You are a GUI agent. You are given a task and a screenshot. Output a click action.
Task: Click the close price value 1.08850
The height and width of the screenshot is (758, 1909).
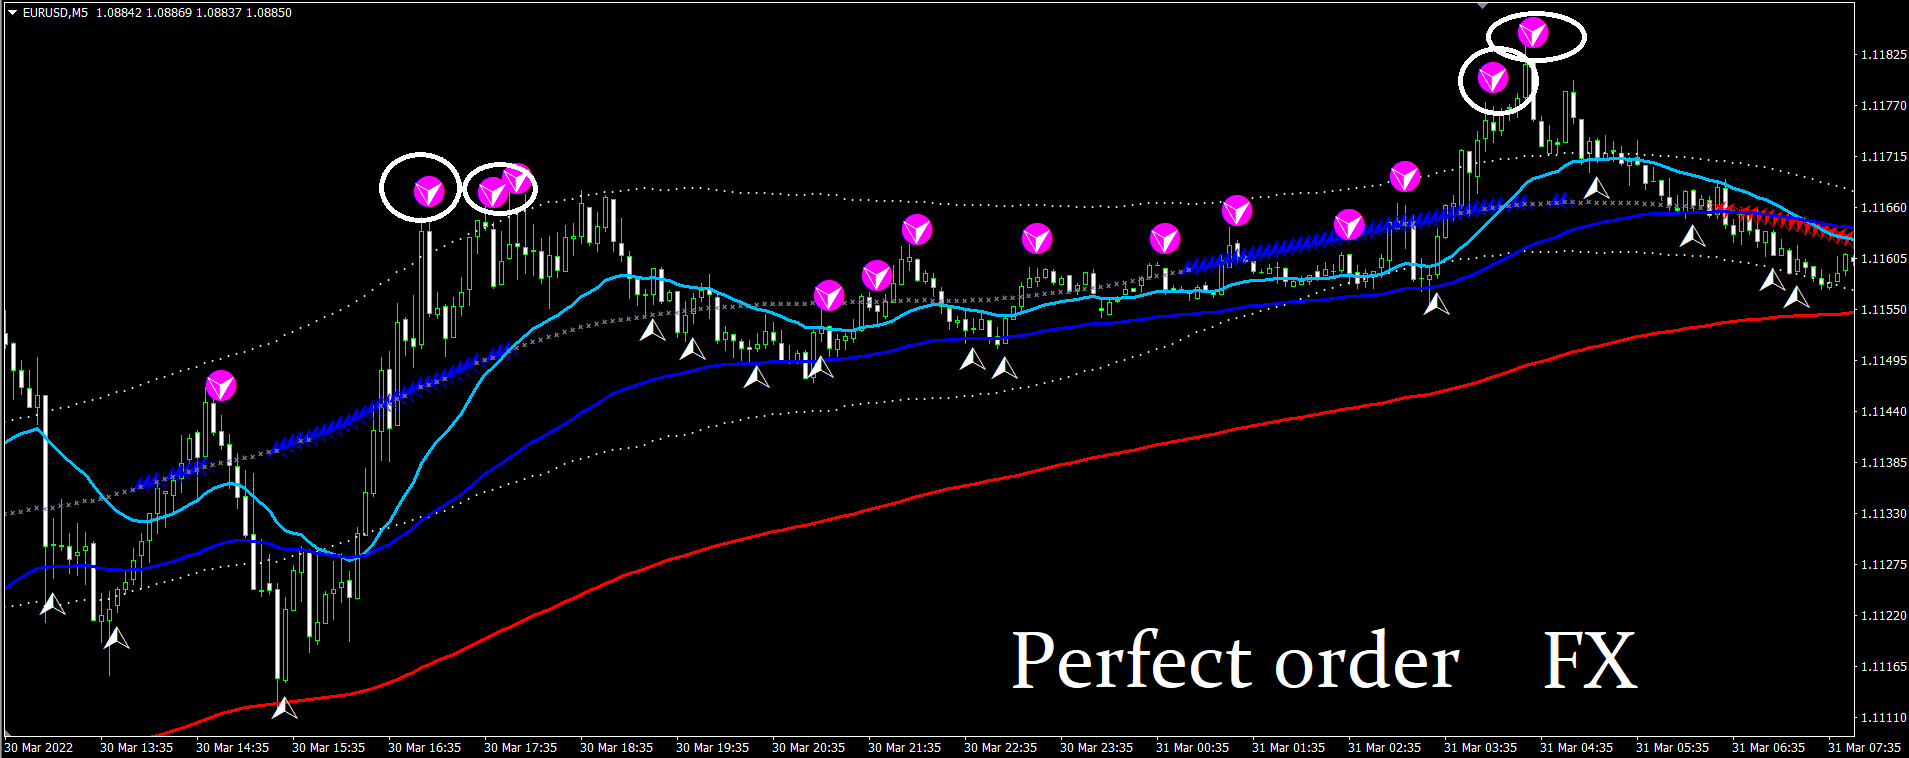tap(269, 13)
